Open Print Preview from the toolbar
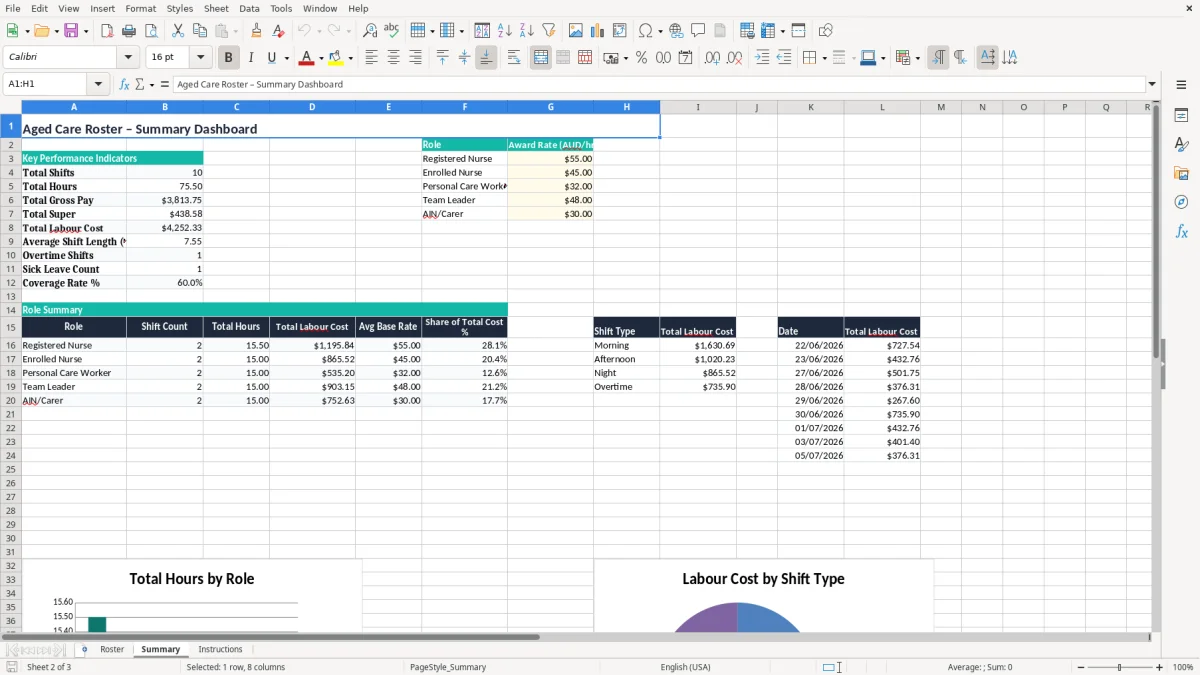 (150, 31)
